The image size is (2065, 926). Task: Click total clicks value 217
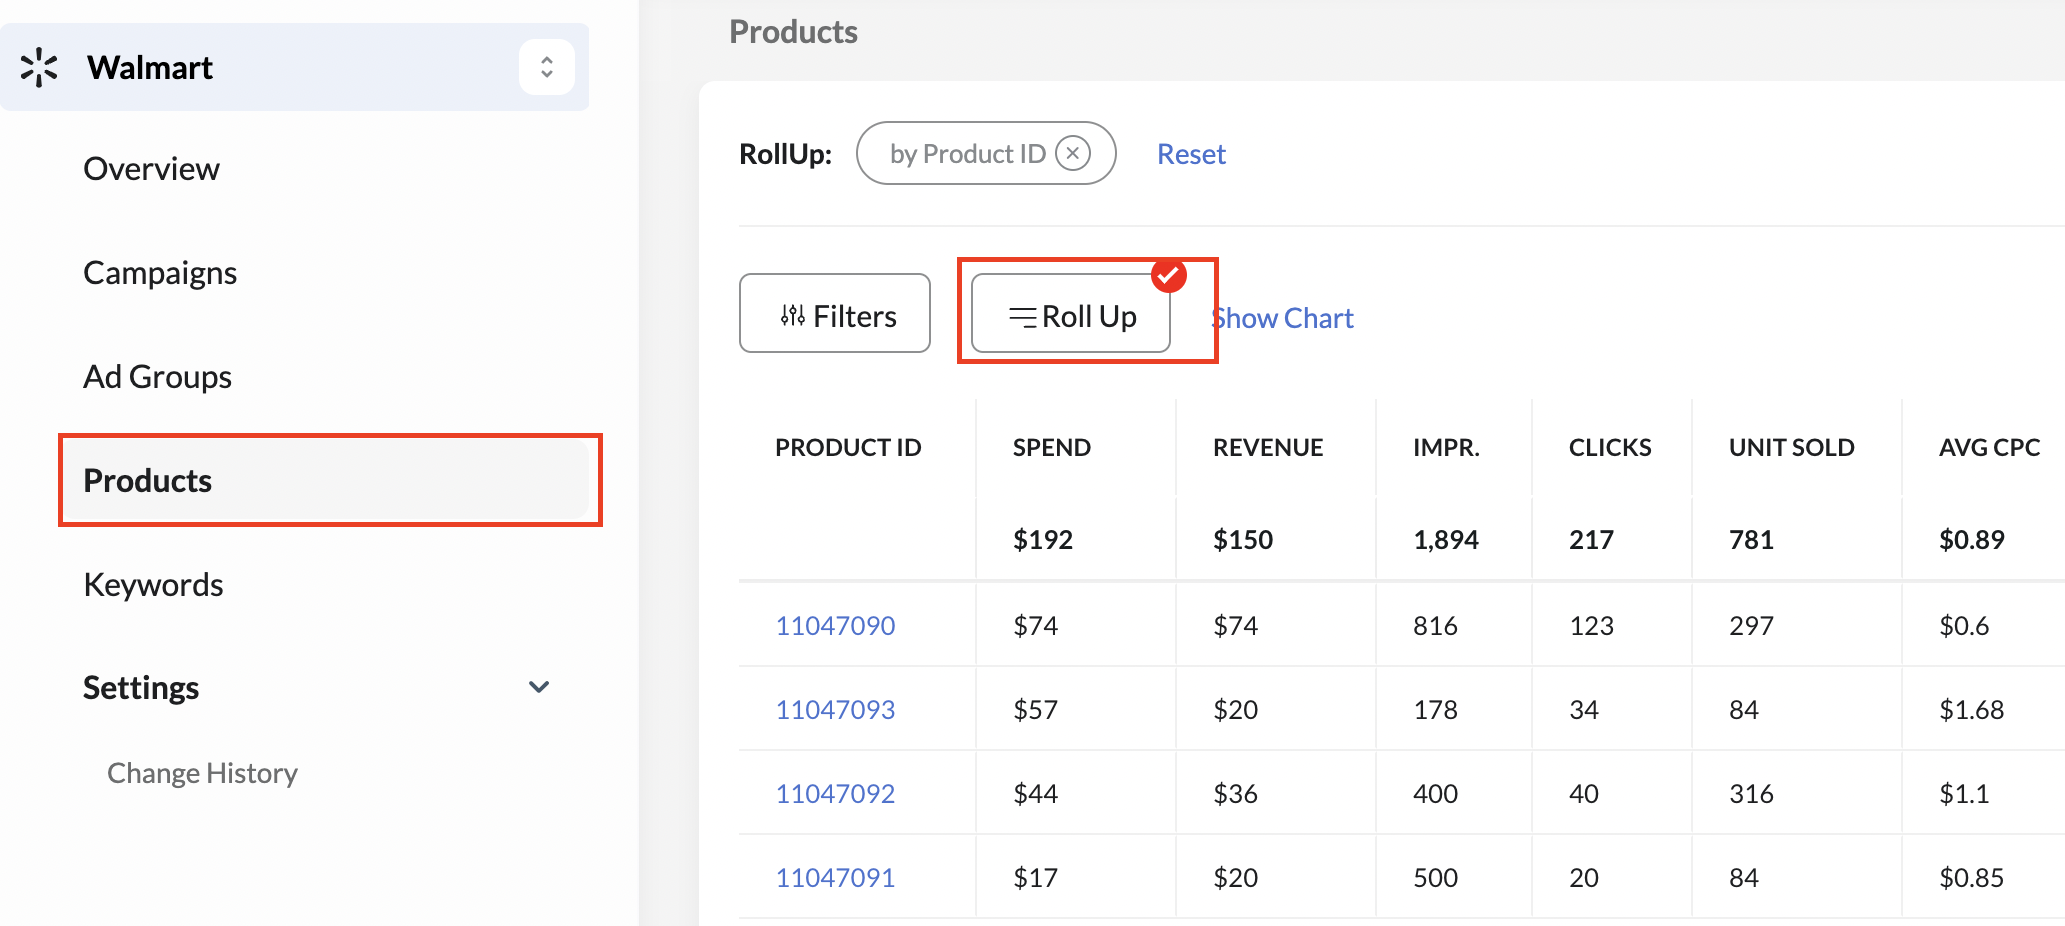1592,540
